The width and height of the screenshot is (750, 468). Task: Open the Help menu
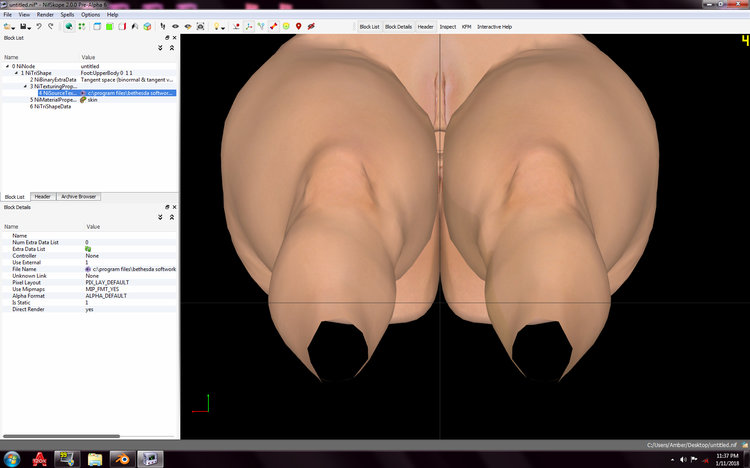[x=112, y=15]
